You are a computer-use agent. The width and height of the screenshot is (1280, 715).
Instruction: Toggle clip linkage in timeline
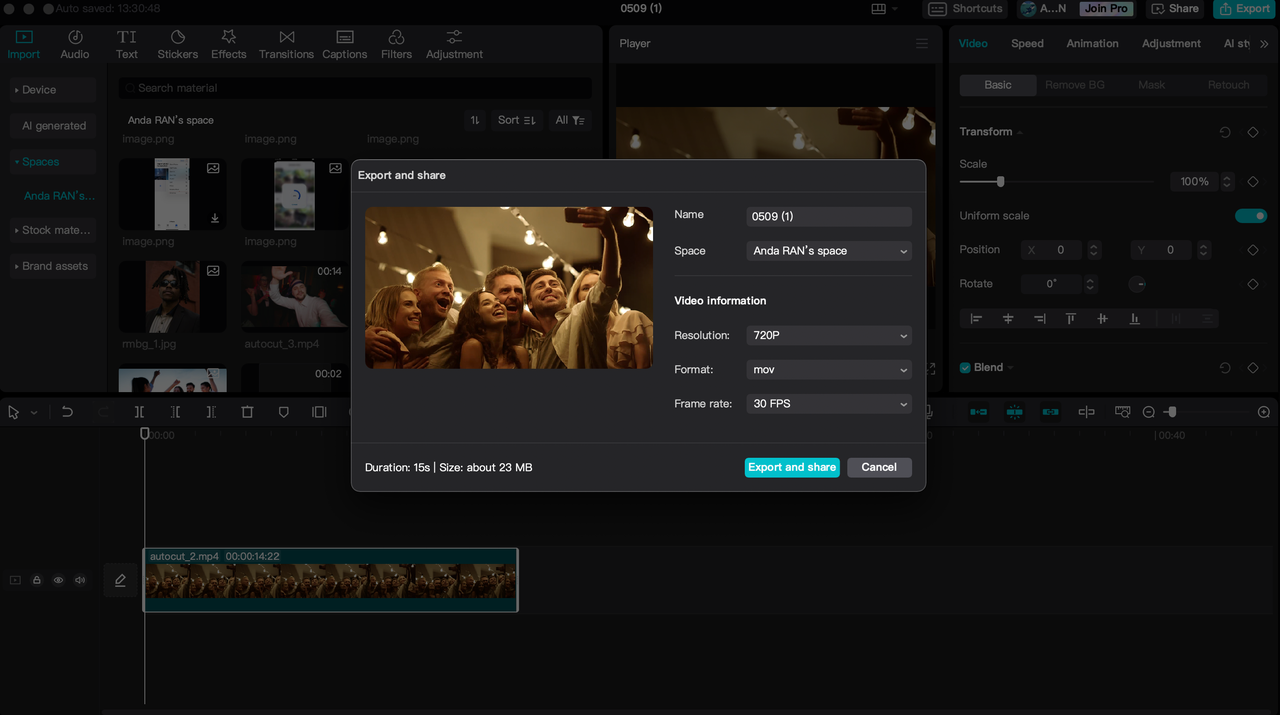pyautogui.click(x=1050, y=412)
